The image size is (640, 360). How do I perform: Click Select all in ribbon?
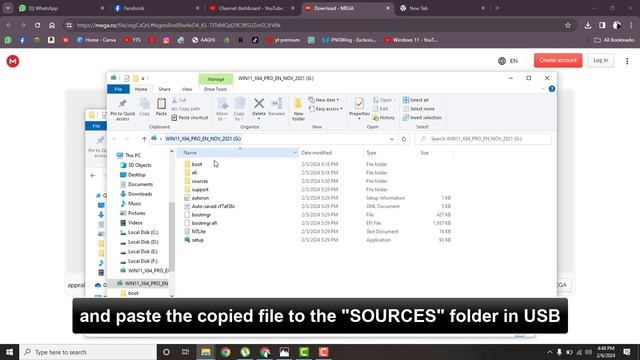[x=416, y=100]
